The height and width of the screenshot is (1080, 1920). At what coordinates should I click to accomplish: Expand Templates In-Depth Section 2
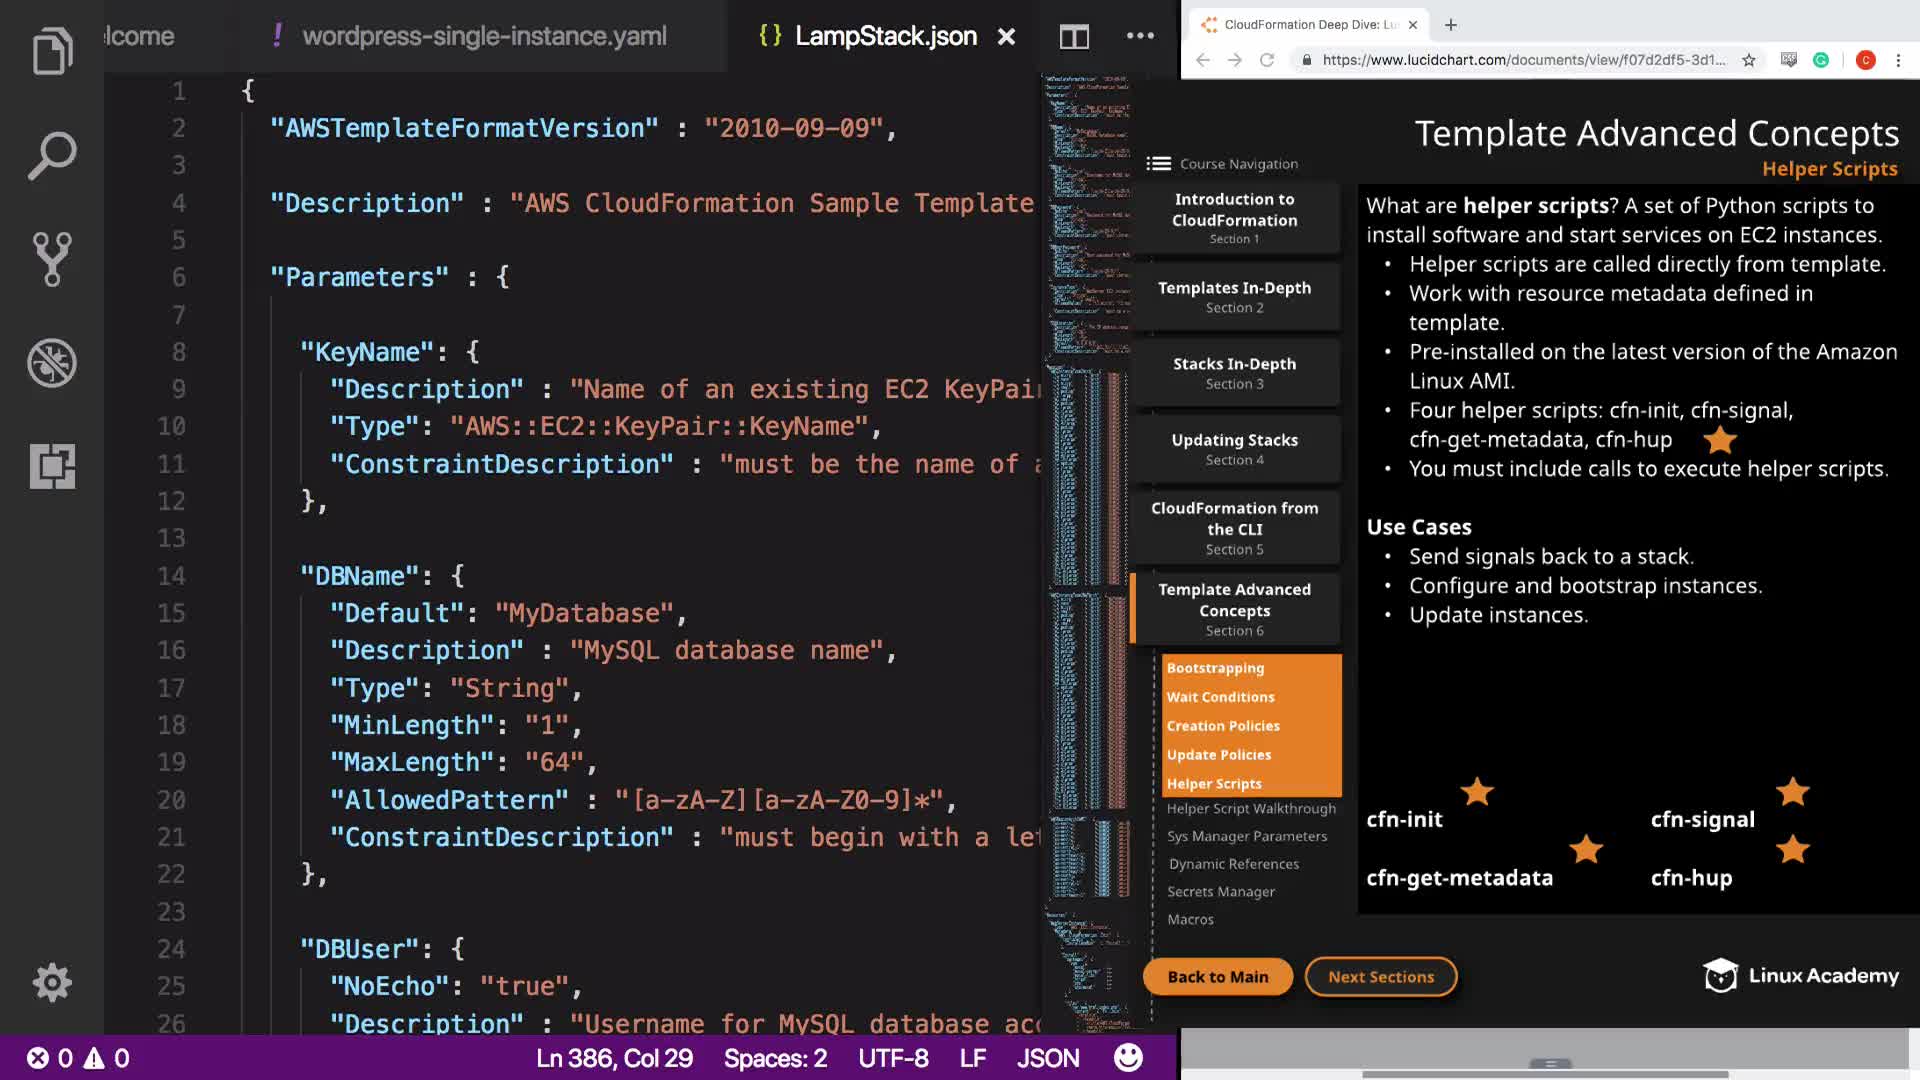click(x=1234, y=296)
